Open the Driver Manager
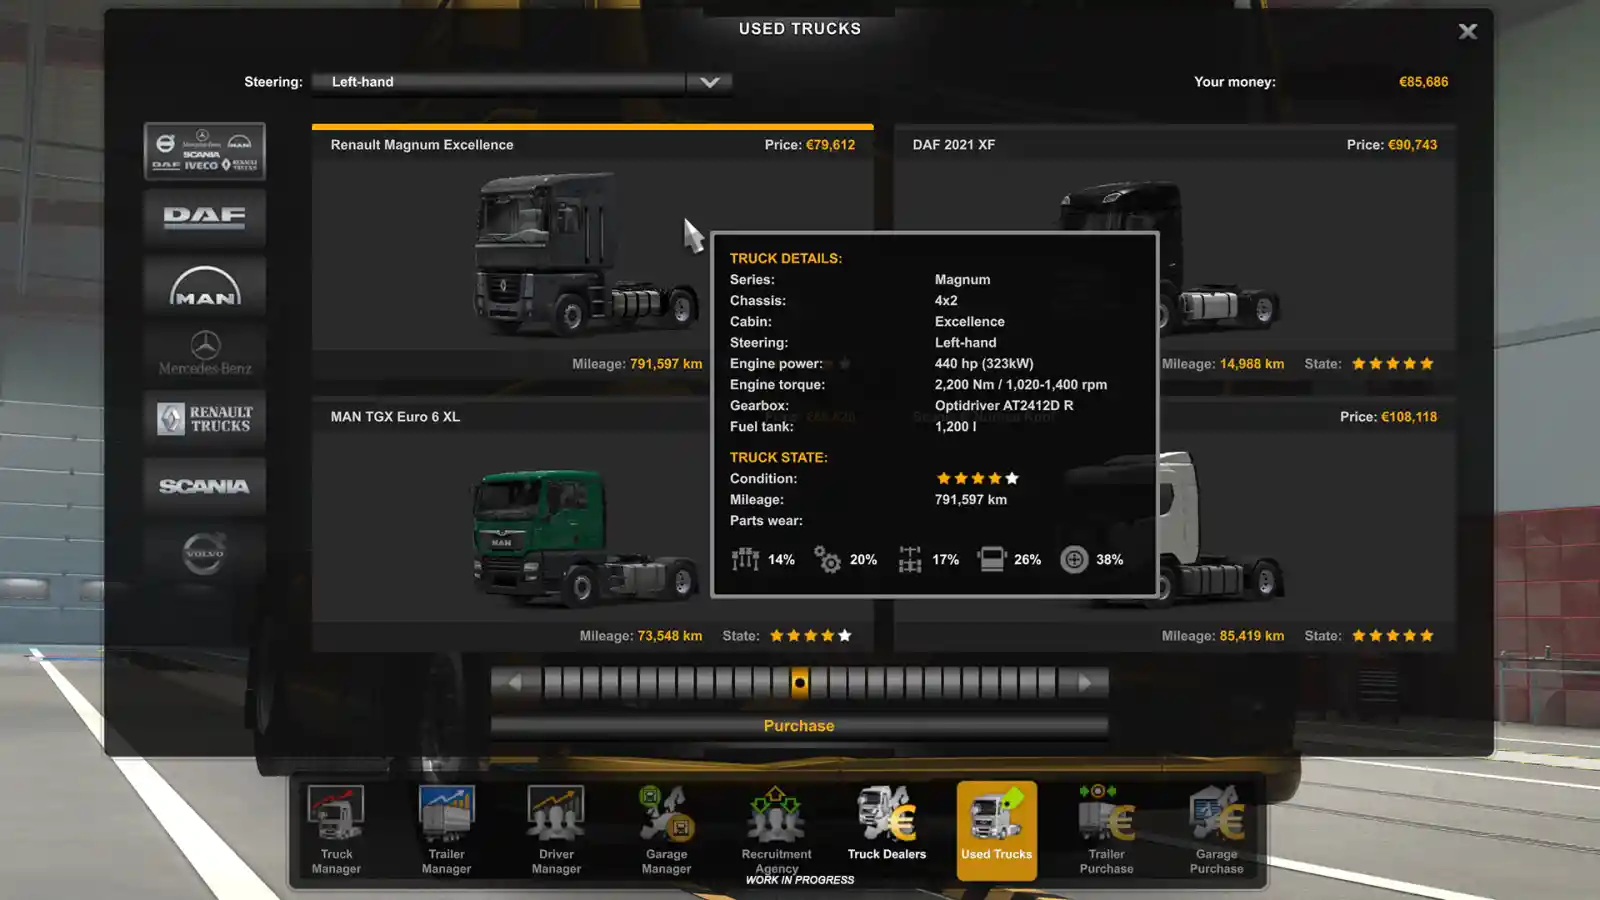Viewport: 1600px width, 900px height. [556, 827]
